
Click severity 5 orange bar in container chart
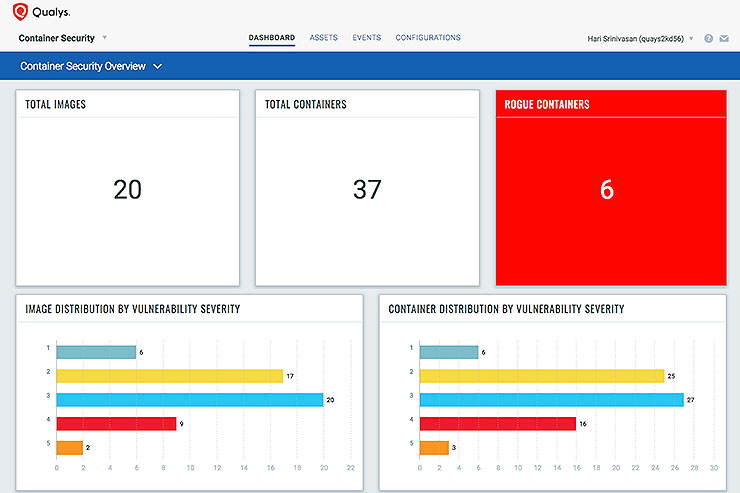tap(435, 448)
